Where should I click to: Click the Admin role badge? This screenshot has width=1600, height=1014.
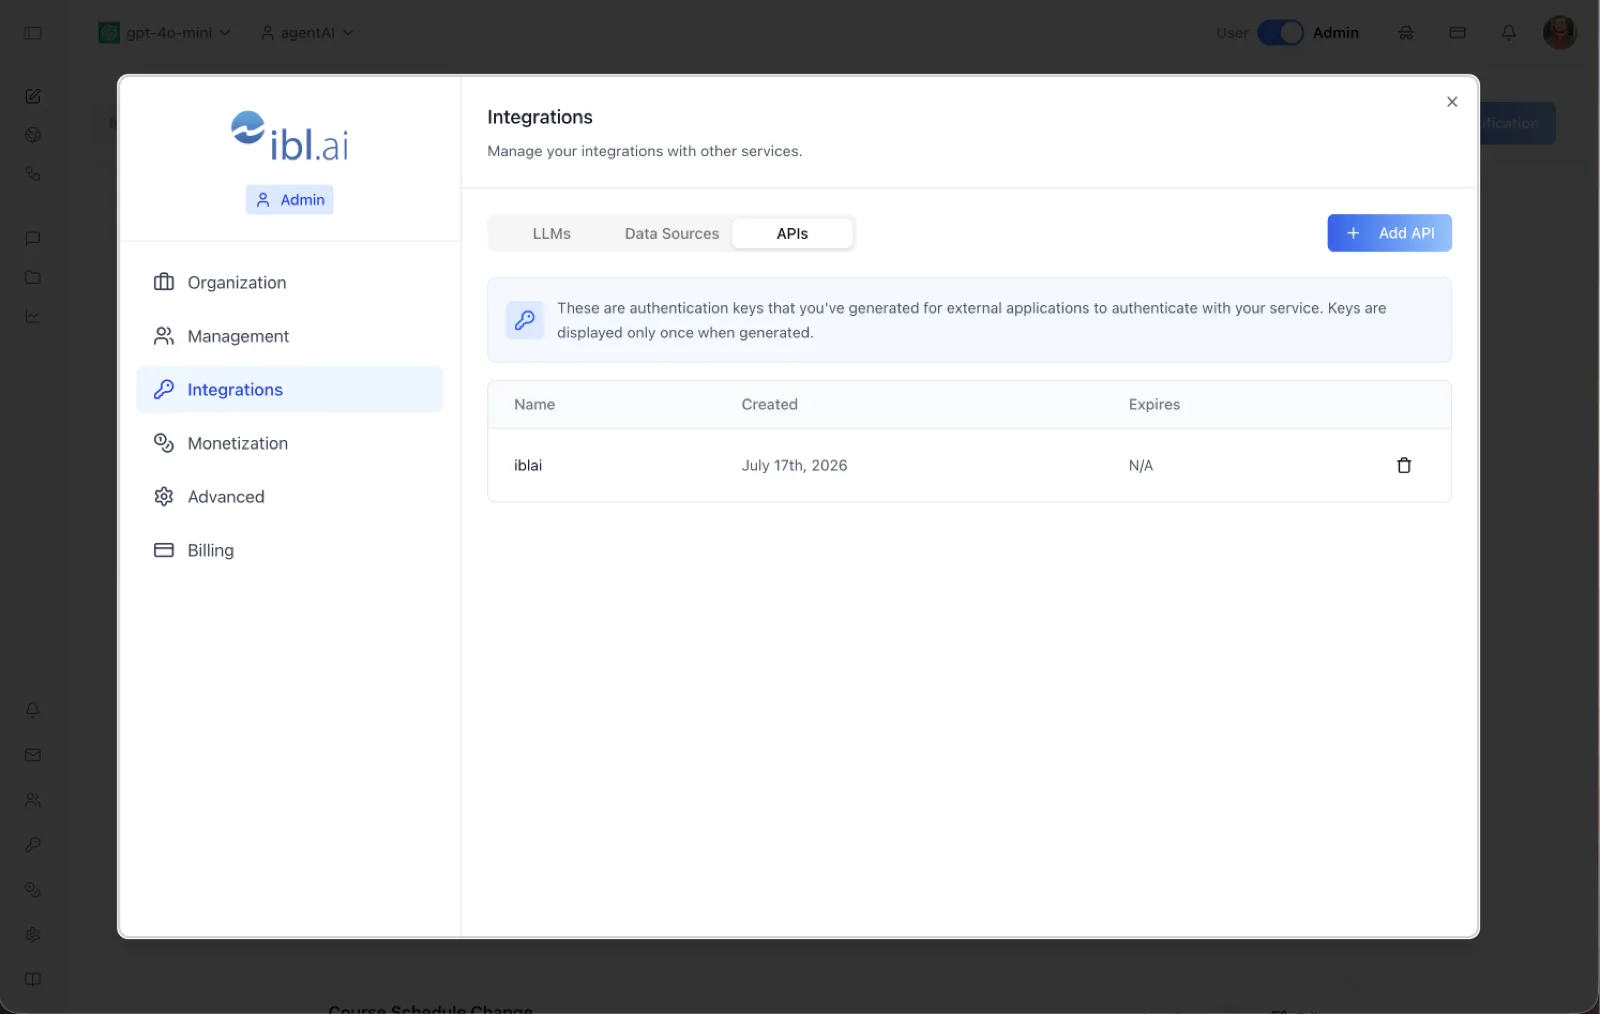(289, 200)
